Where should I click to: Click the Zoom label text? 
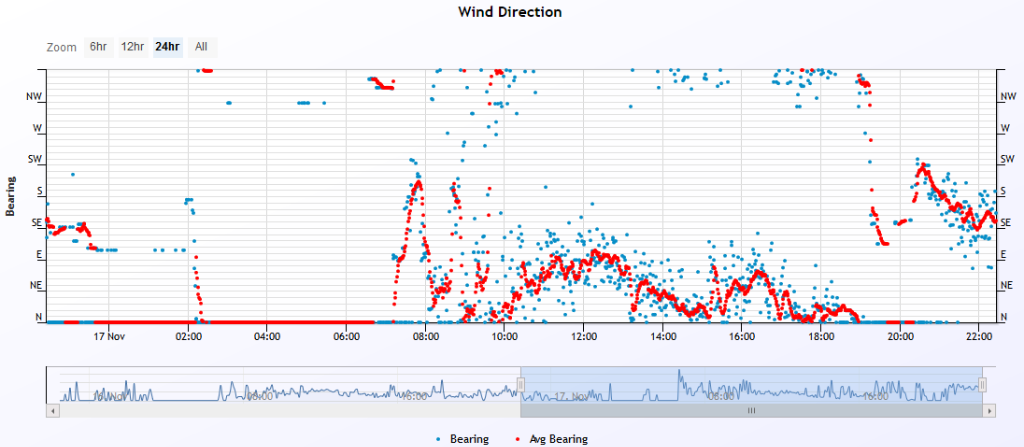click(x=61, y=47)
